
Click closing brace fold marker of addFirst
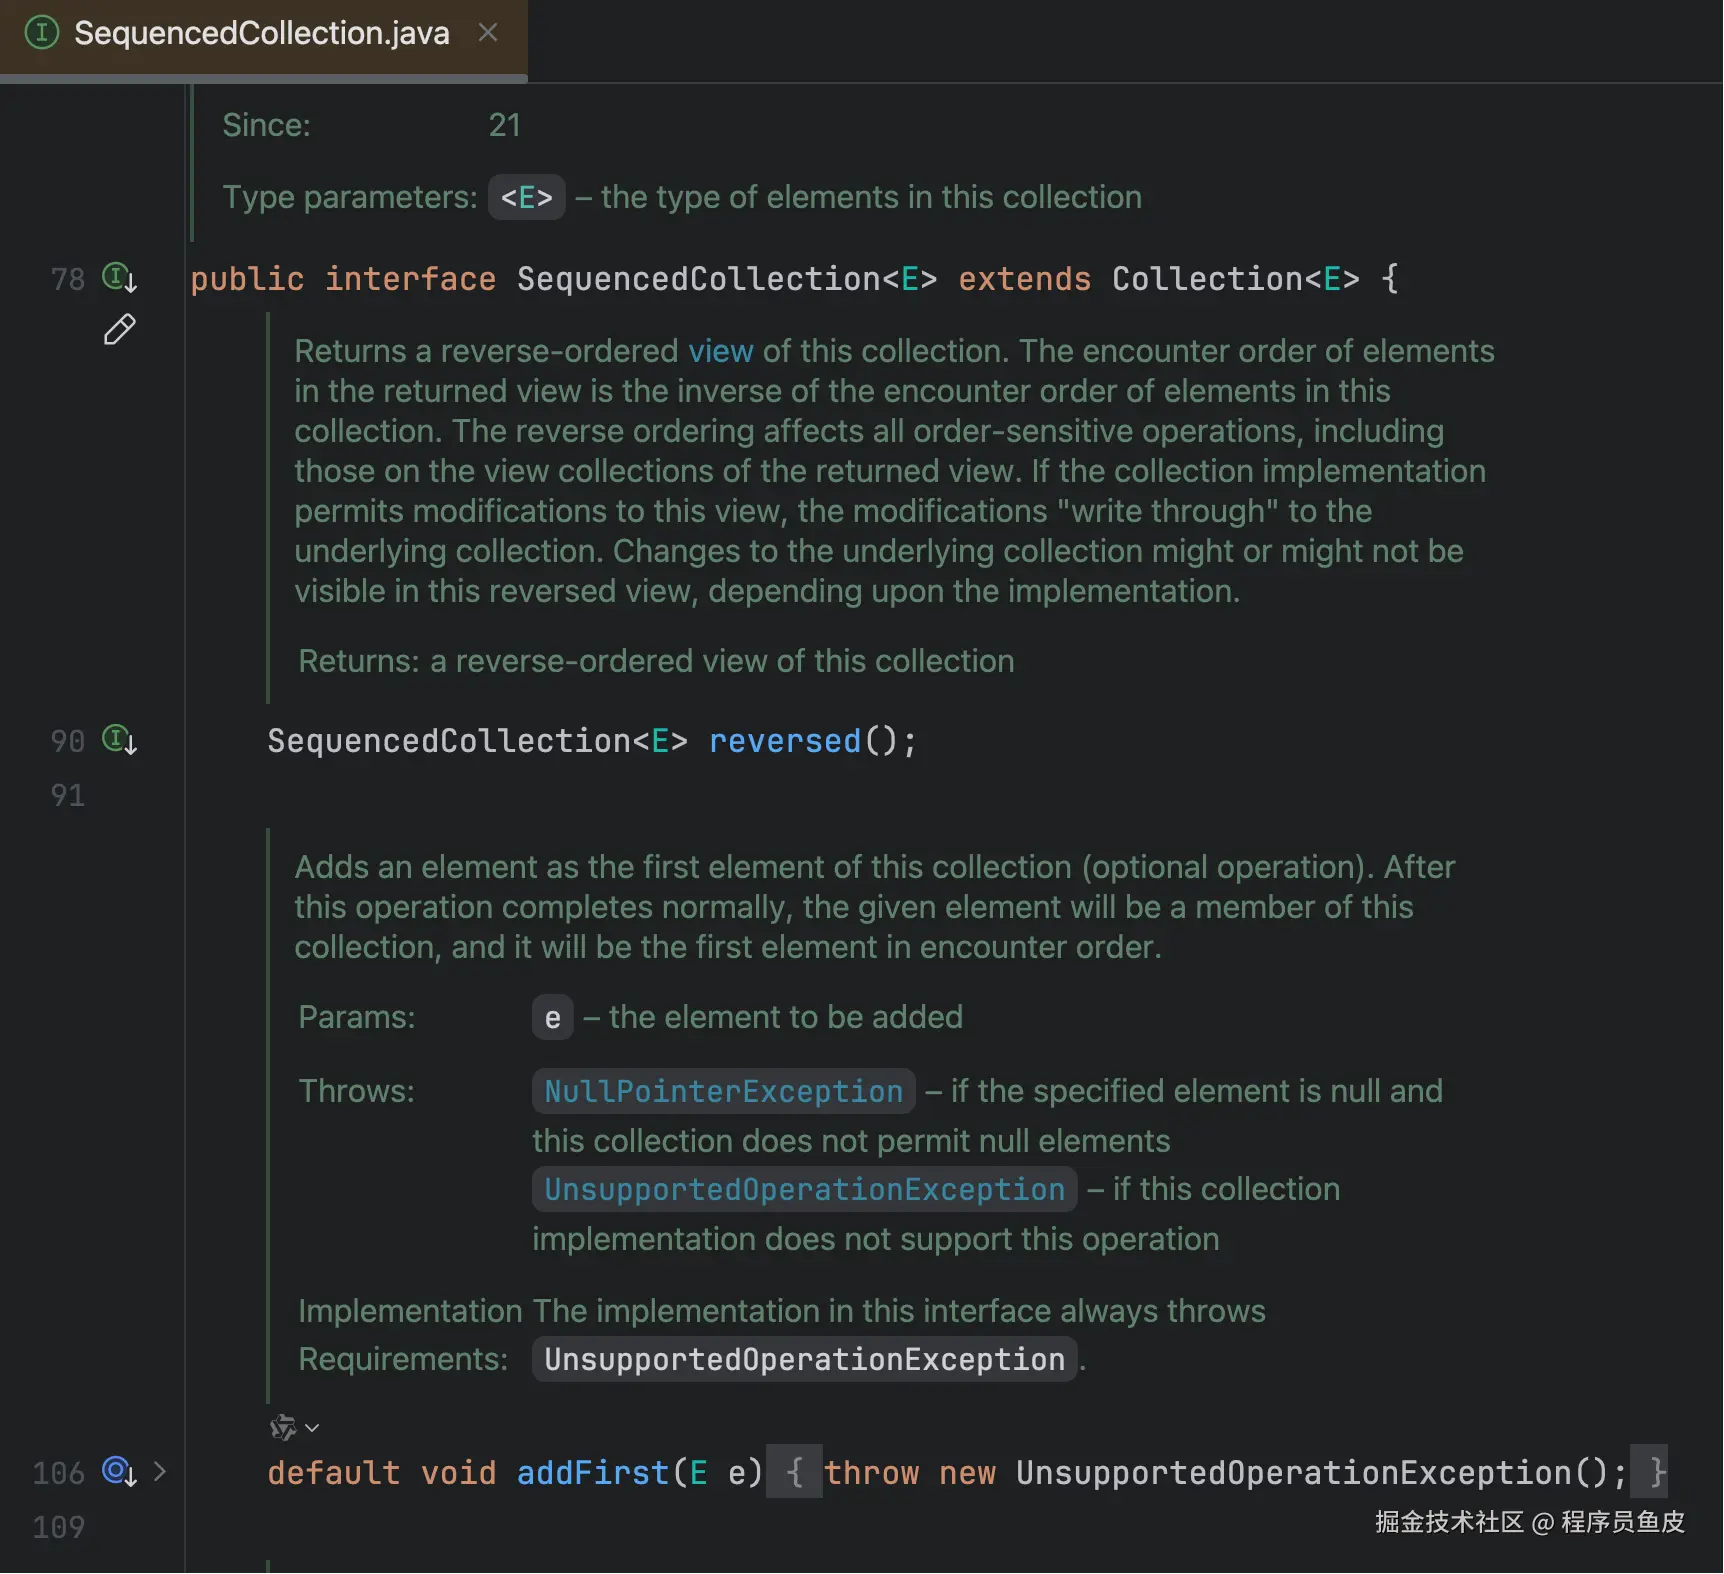coord(1656,1472)
